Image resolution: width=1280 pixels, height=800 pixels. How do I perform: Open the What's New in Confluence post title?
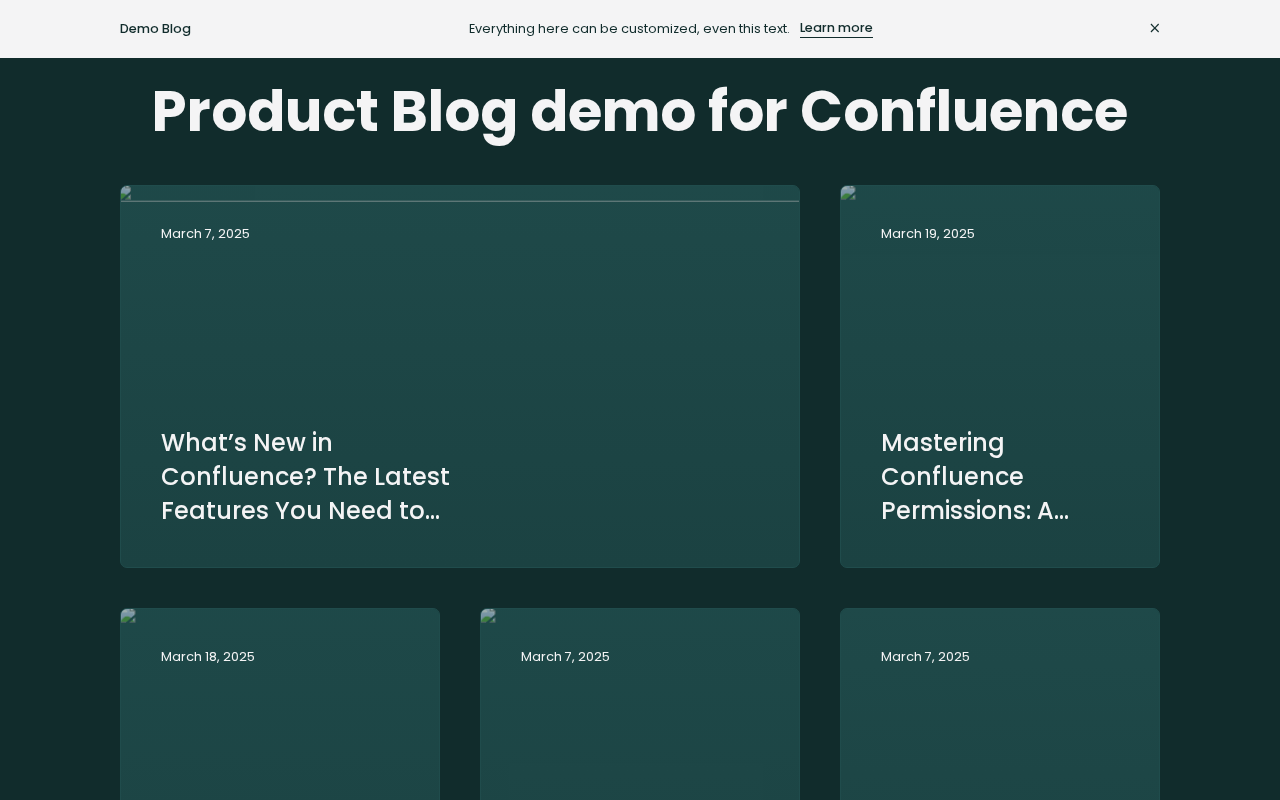(305, 476)
